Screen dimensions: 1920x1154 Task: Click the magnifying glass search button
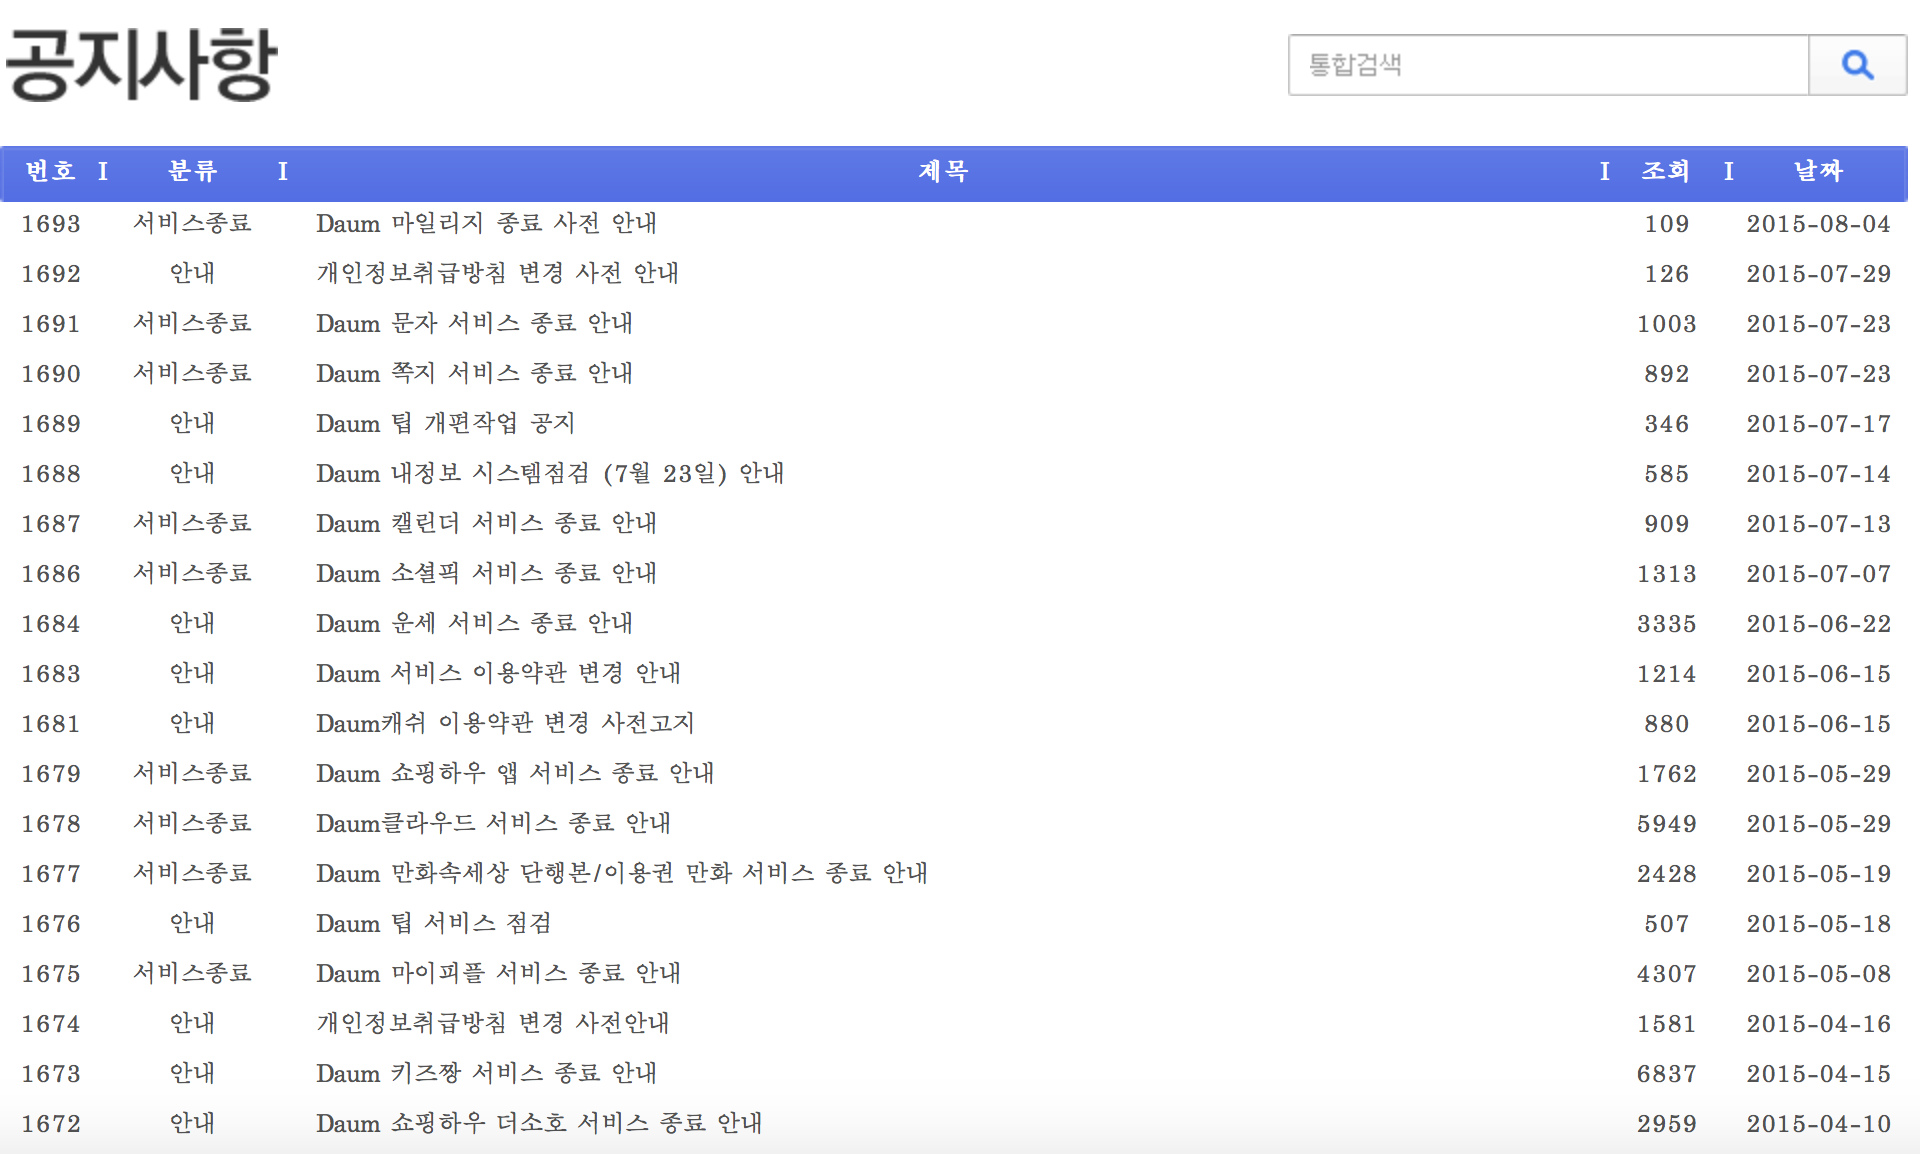click(1857, 66)
